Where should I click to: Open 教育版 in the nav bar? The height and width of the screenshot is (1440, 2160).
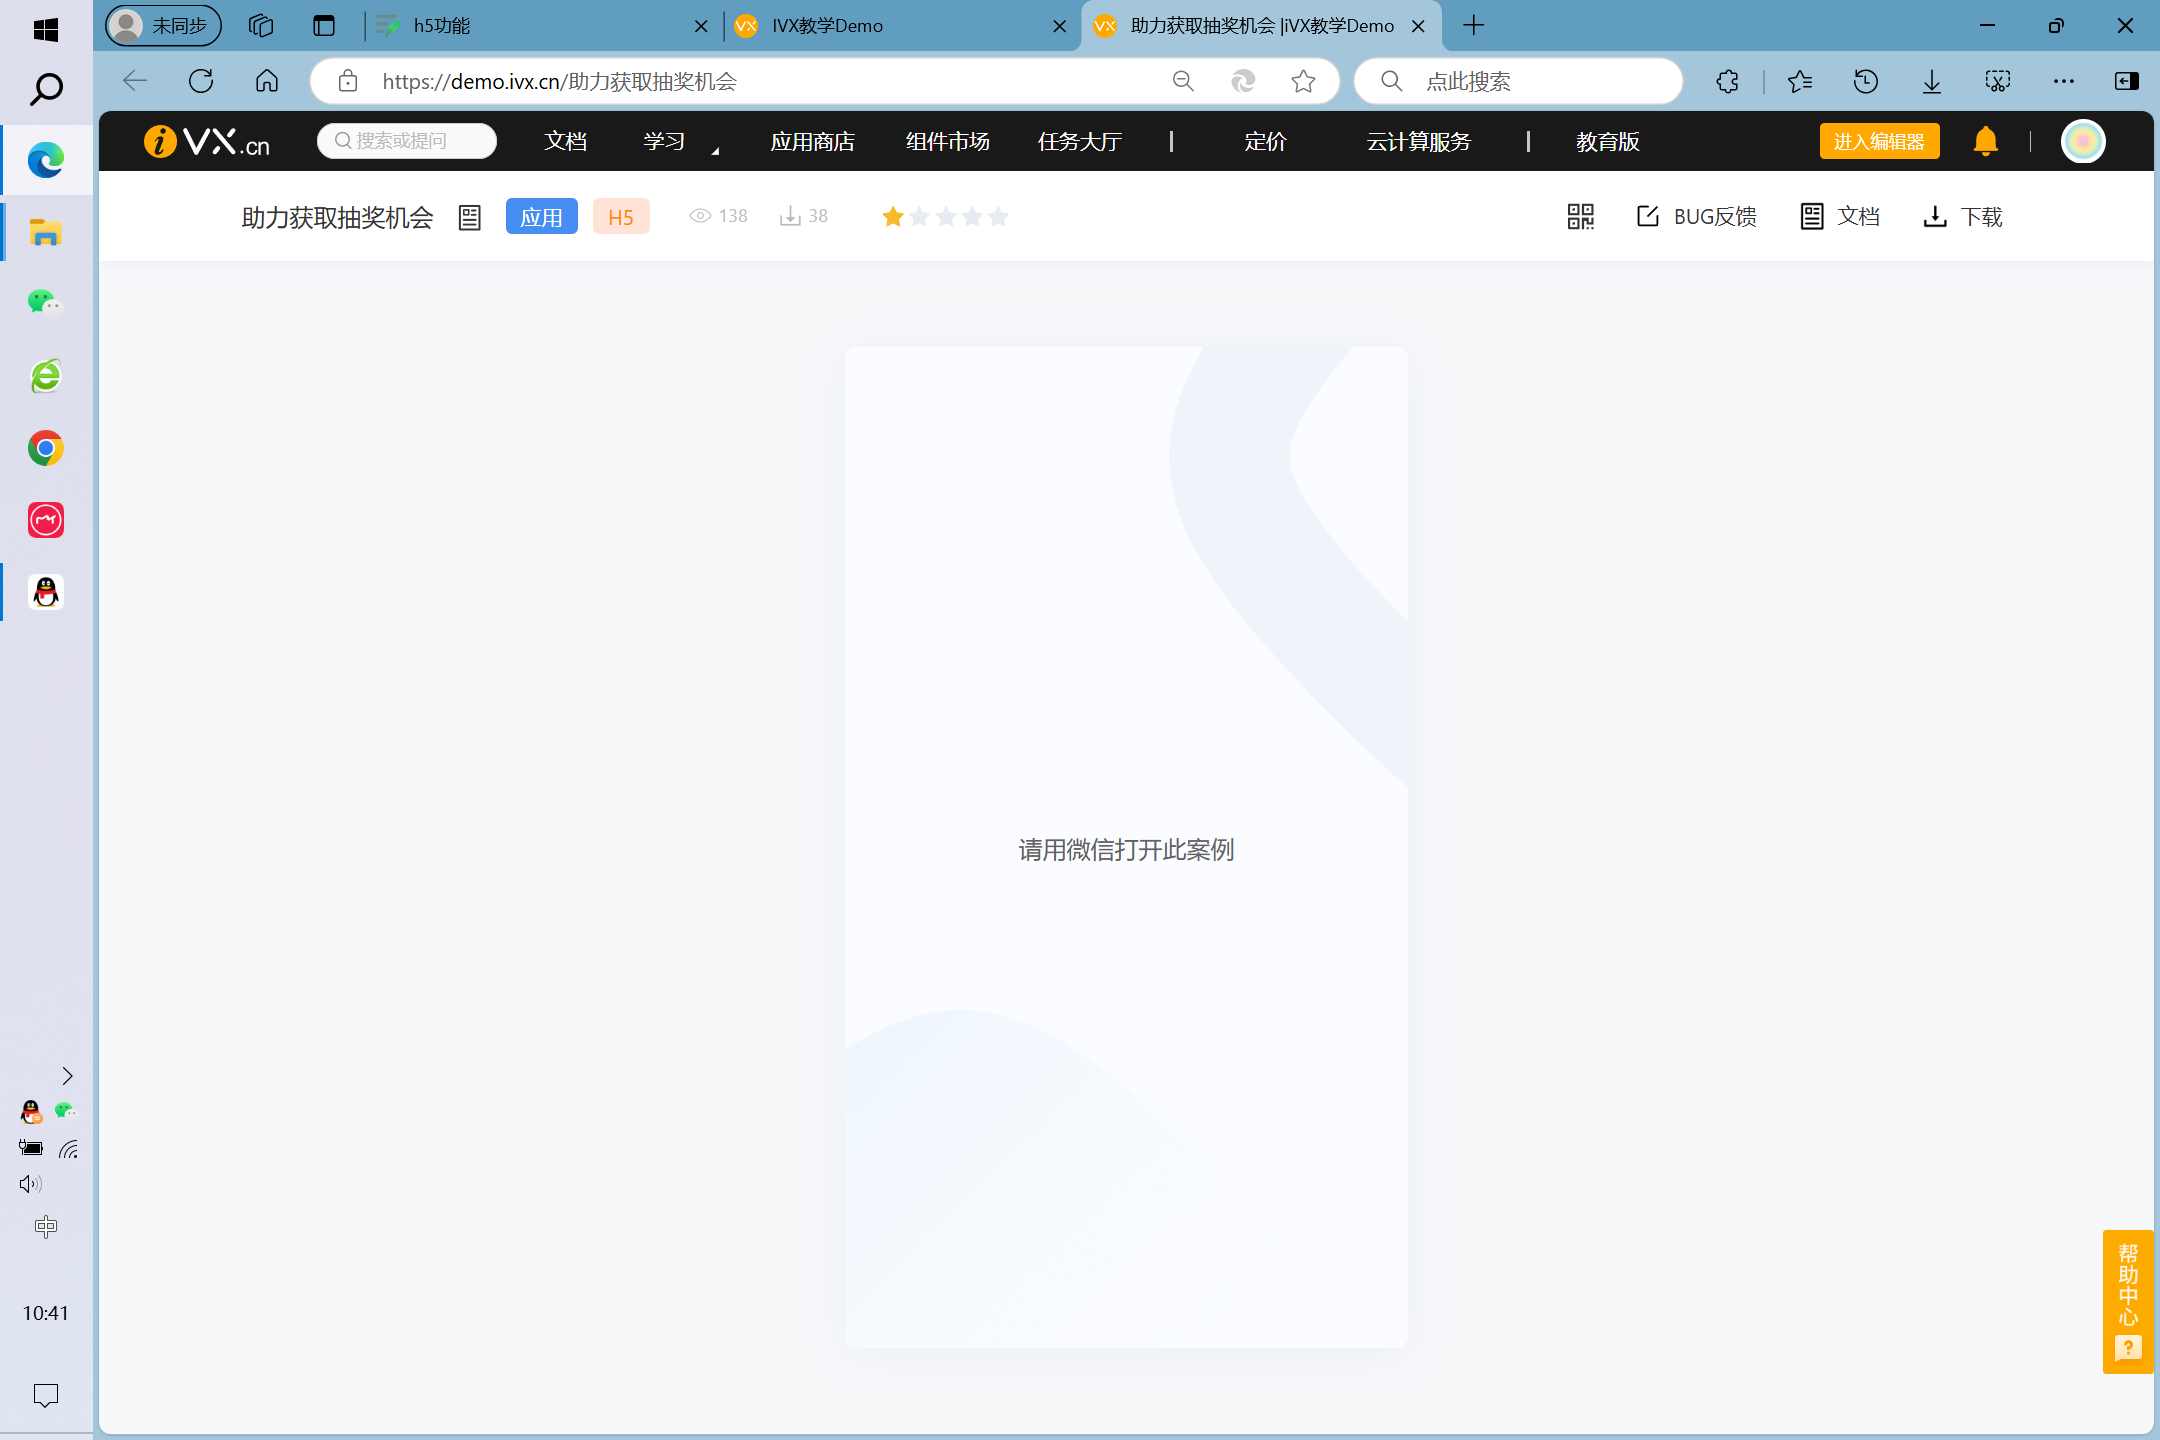pos(1608,142)
